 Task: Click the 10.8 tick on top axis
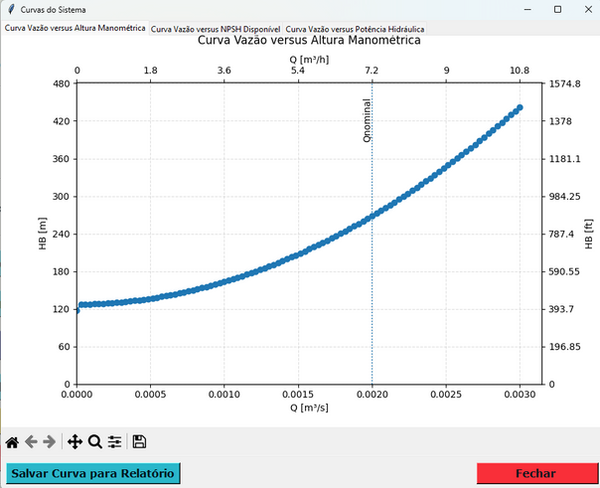(519, 70)
